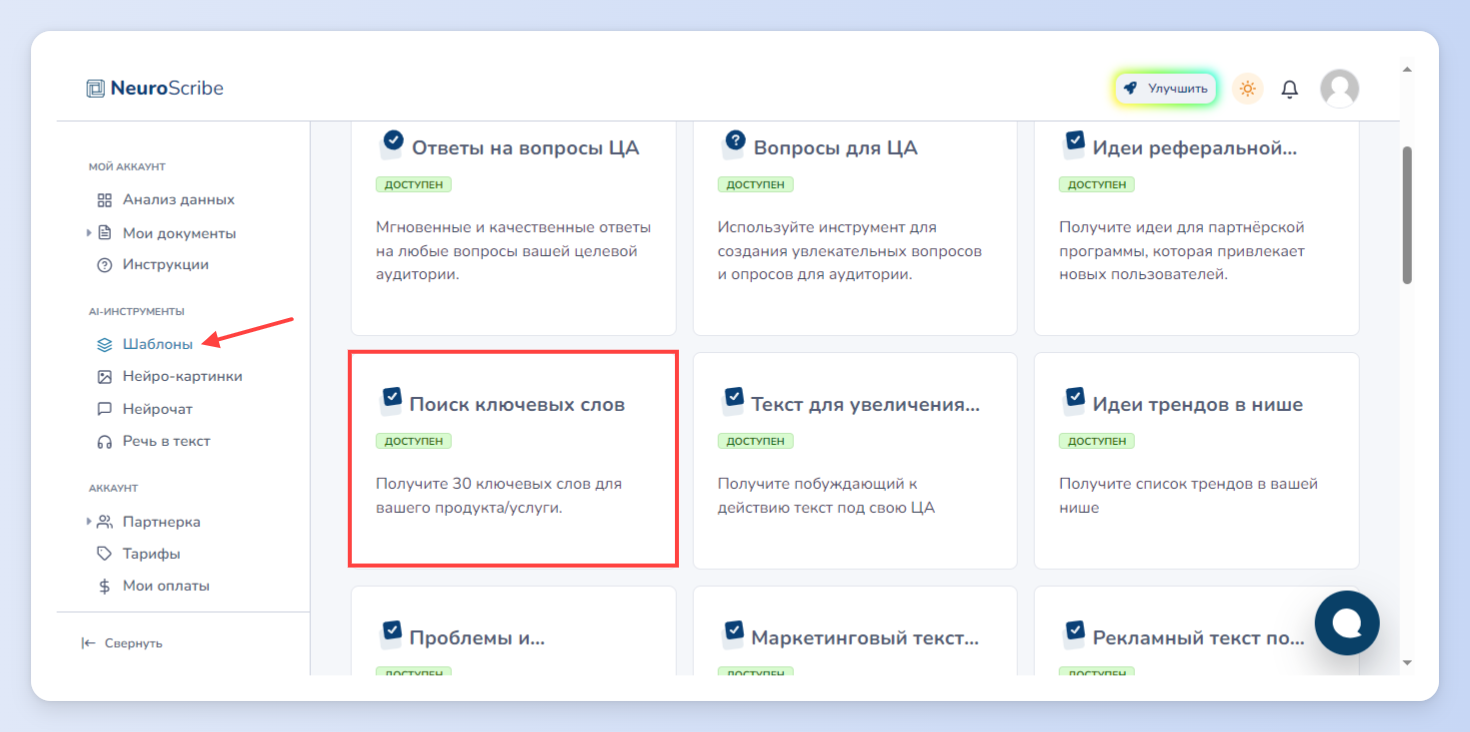Open the Поиск ключевых слов title
The width and height of the screenshot is (1470, 732).
(x=517, y=405)
